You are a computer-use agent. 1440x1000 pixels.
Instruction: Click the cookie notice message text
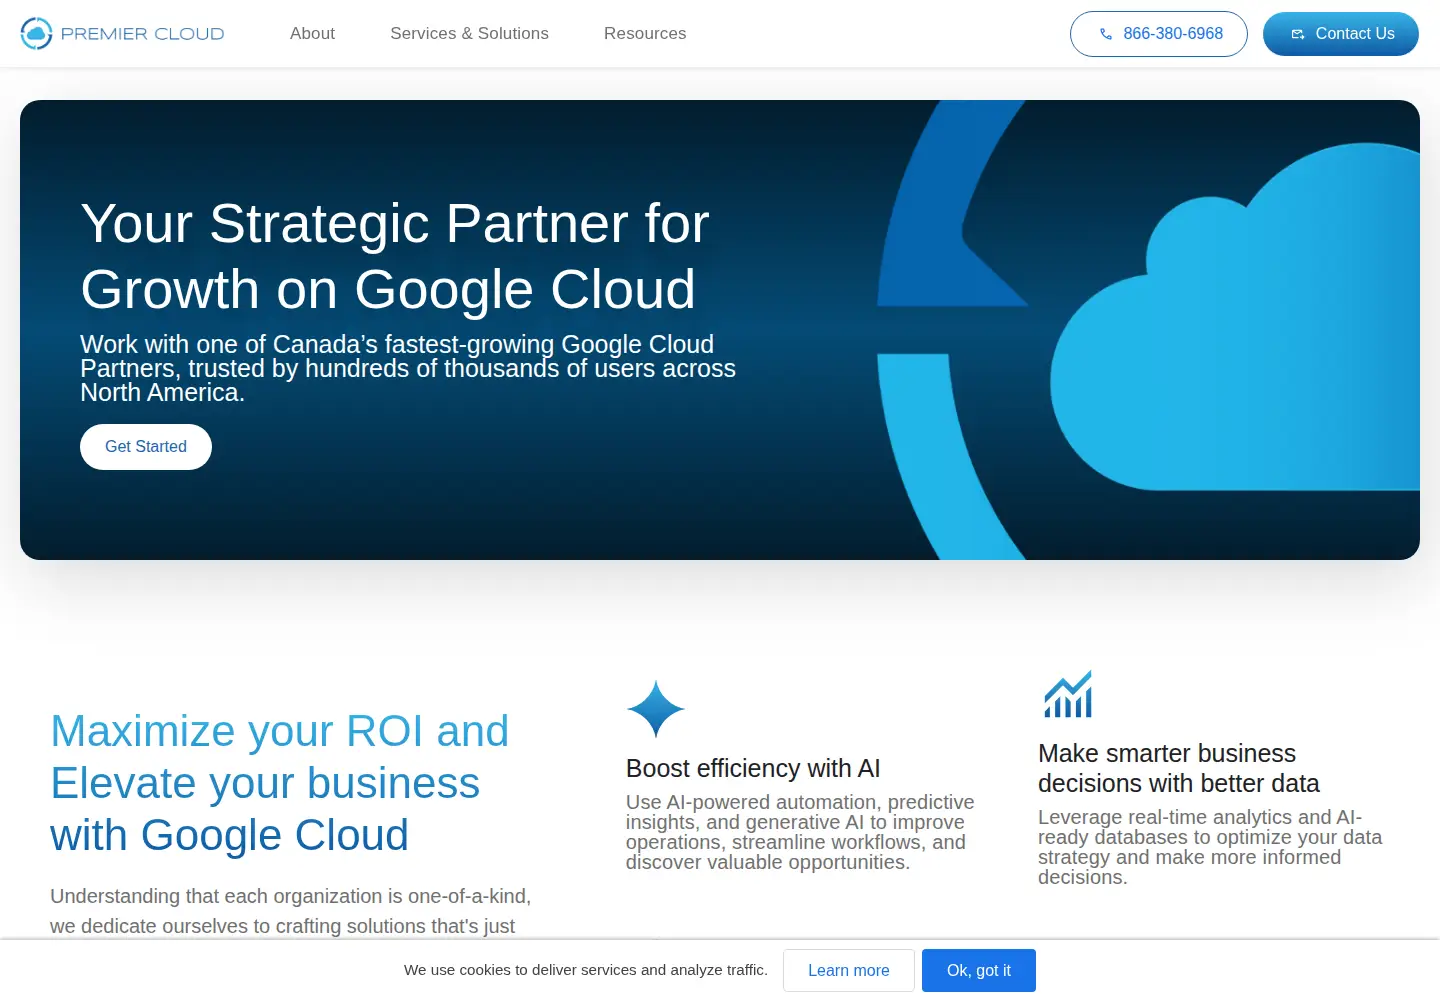pos(586,970)
